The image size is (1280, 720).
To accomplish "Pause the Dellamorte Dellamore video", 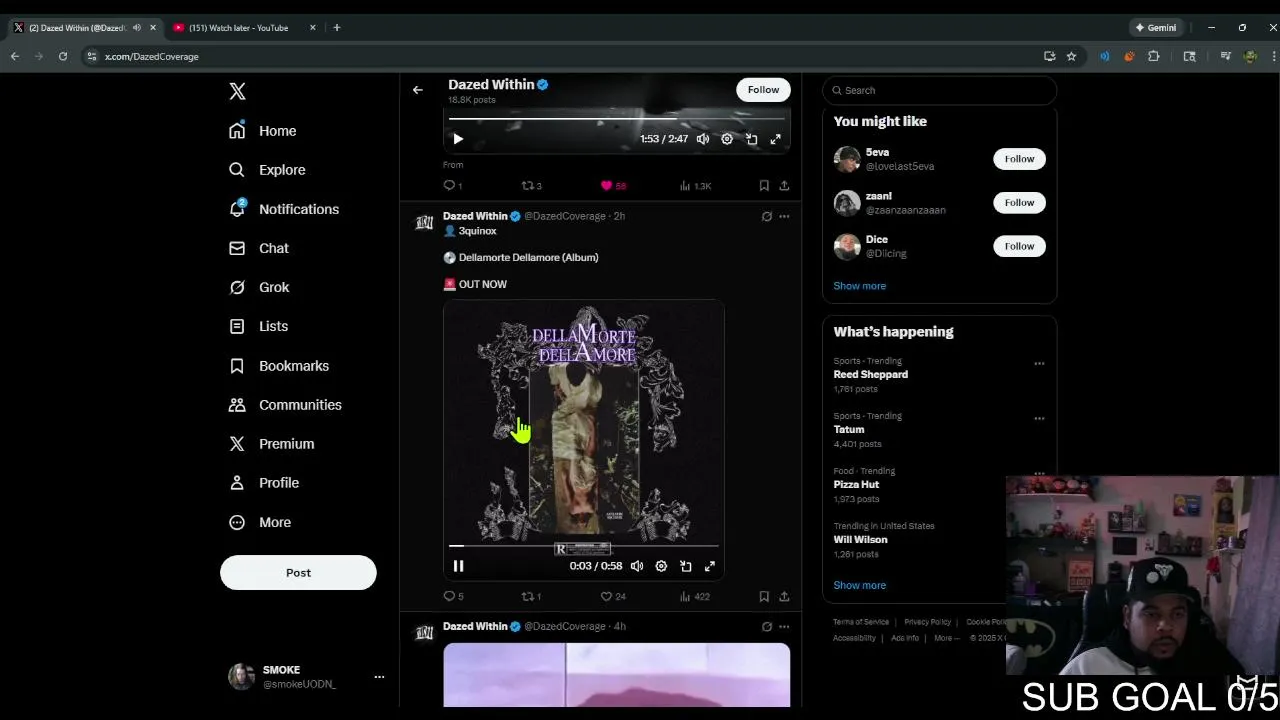I will pos(458,566).
